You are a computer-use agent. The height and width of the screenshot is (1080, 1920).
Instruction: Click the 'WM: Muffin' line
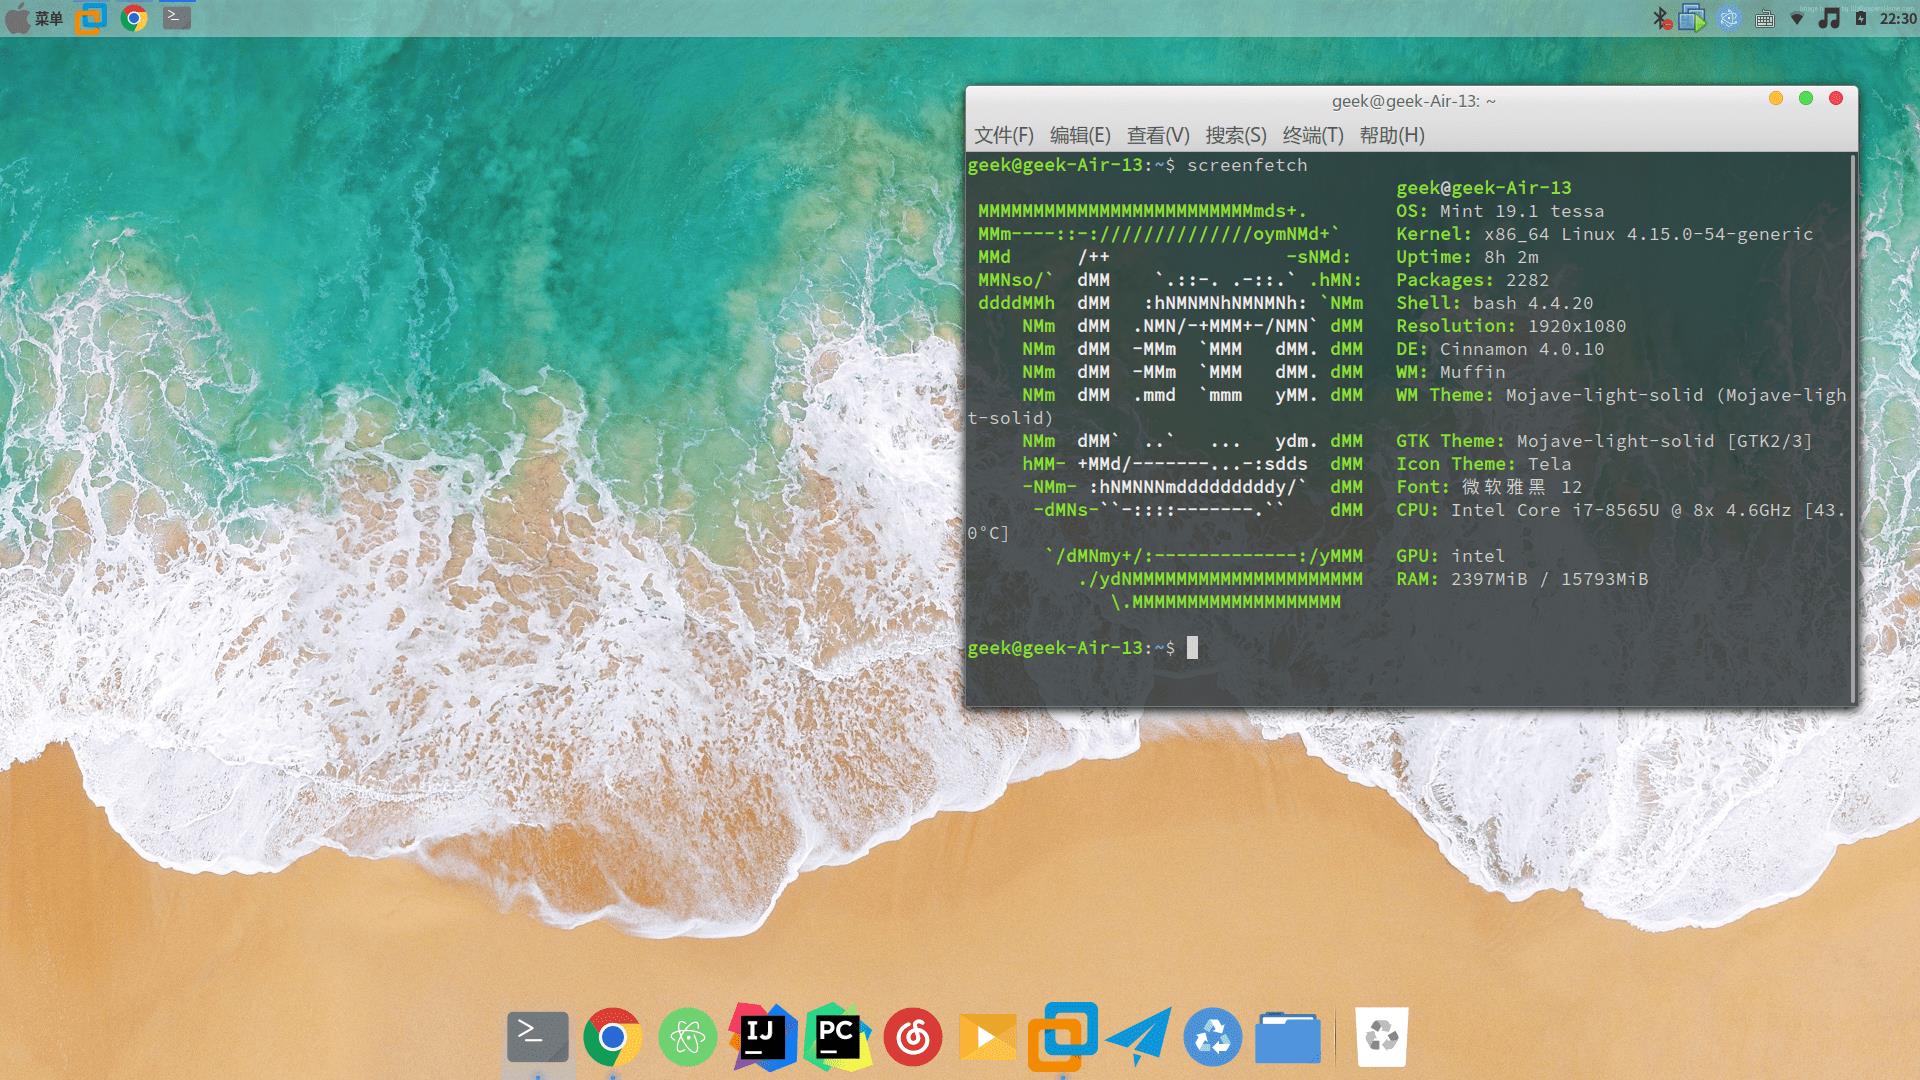[1450, 372]
